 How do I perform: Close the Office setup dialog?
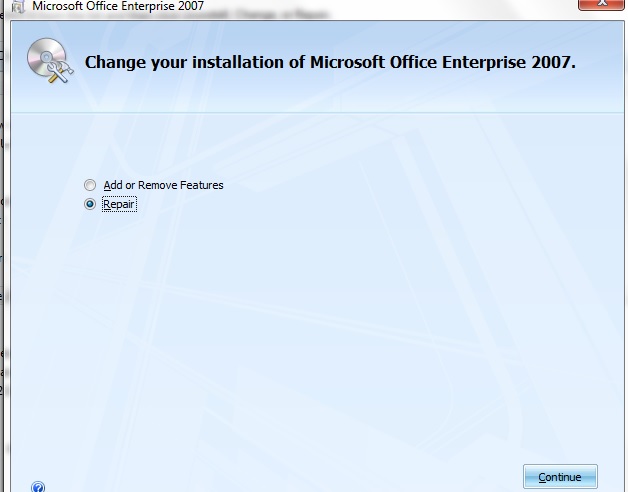(x=600, y=5)
